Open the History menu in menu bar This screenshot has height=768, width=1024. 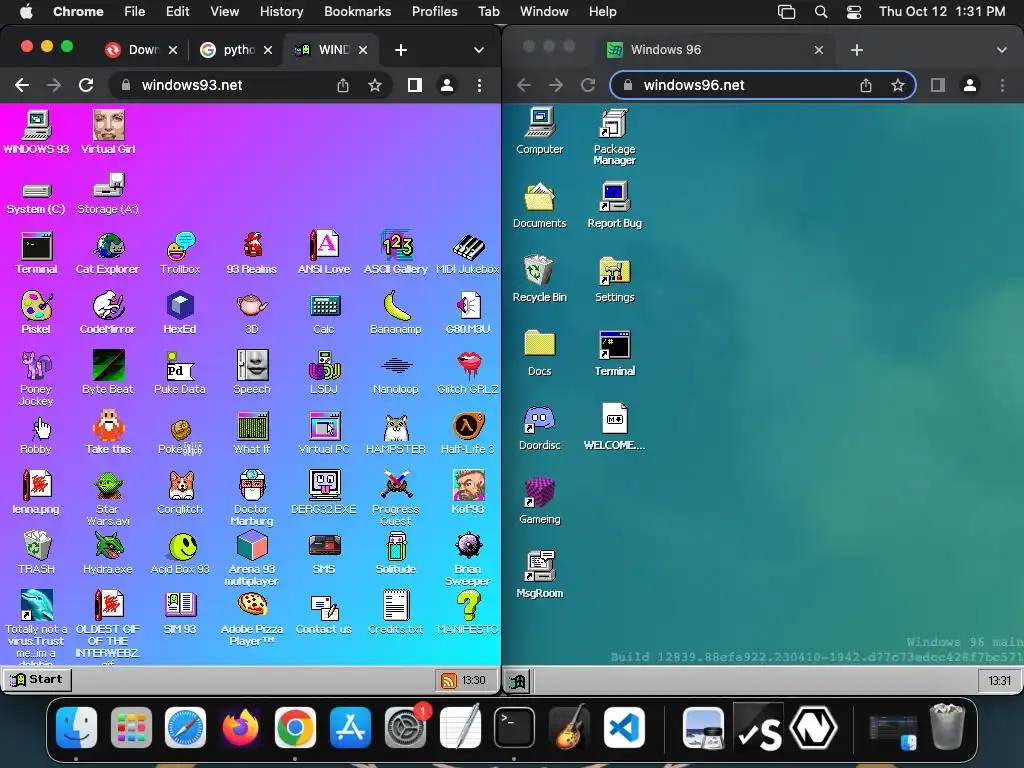pos(281,11)
